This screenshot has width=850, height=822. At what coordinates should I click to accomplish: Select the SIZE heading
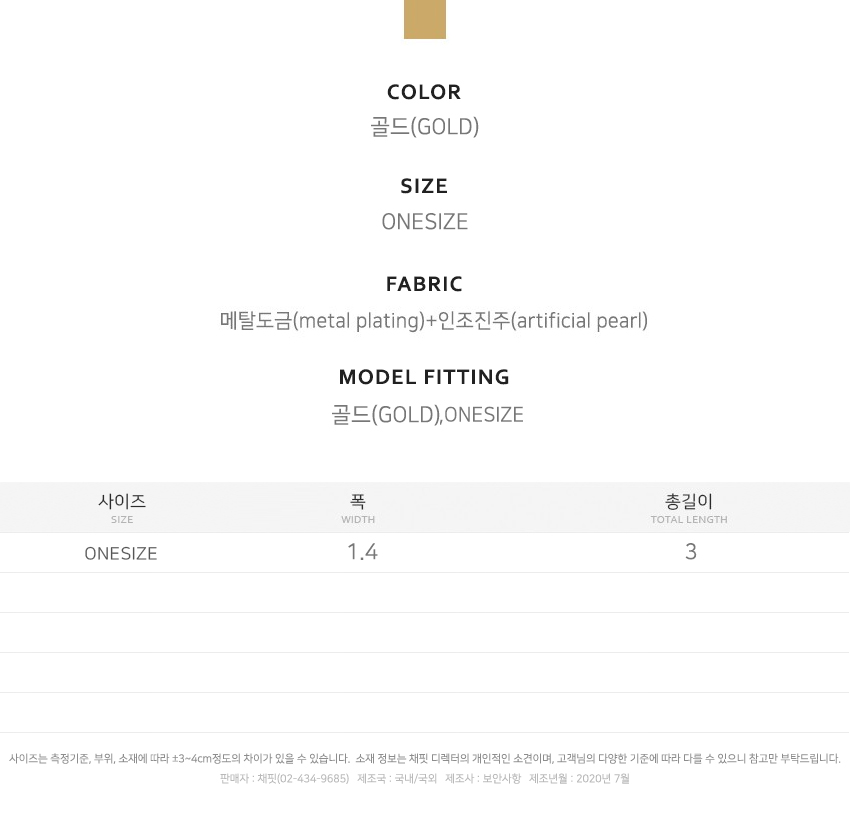424,186
